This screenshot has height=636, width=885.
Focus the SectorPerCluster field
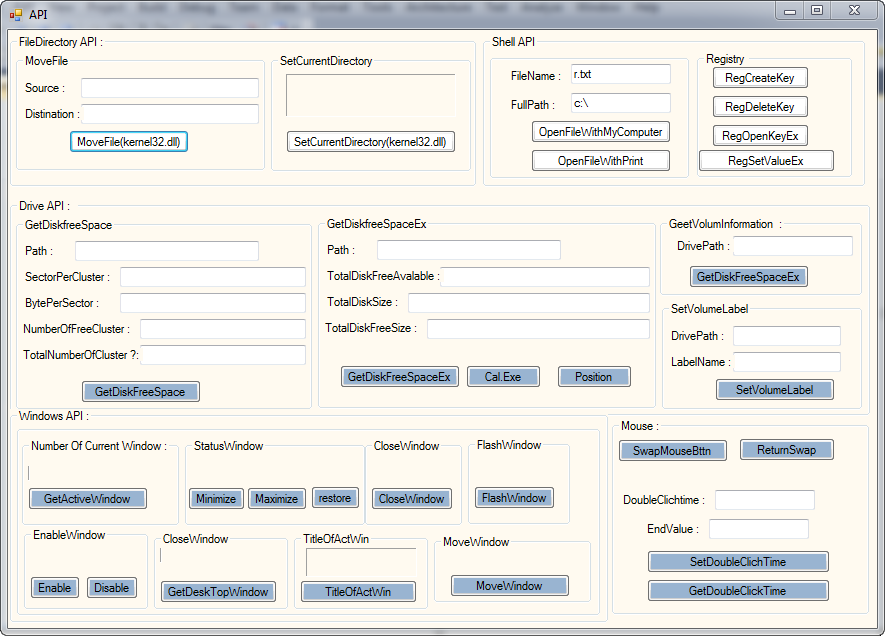pos(213,277)
